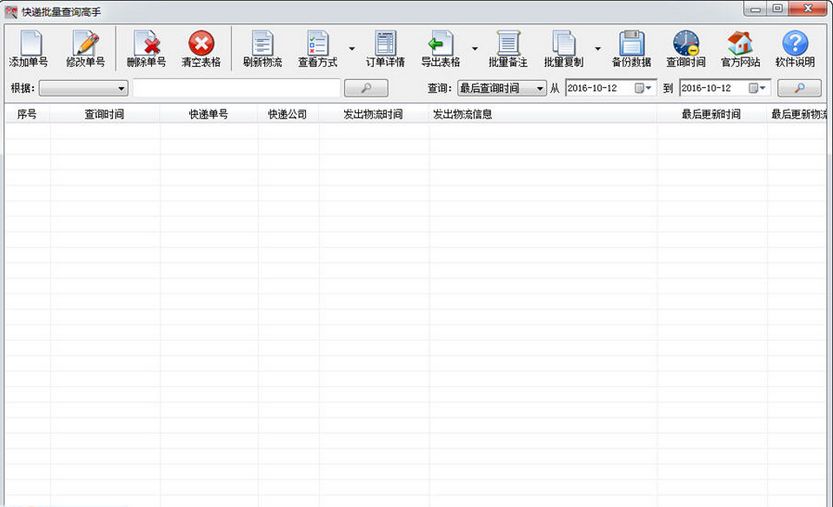The height and width of the screenshot is (507, 833).
Task: Click the 批量复制 batch copy icon
Action: click(x=564, y=49)
